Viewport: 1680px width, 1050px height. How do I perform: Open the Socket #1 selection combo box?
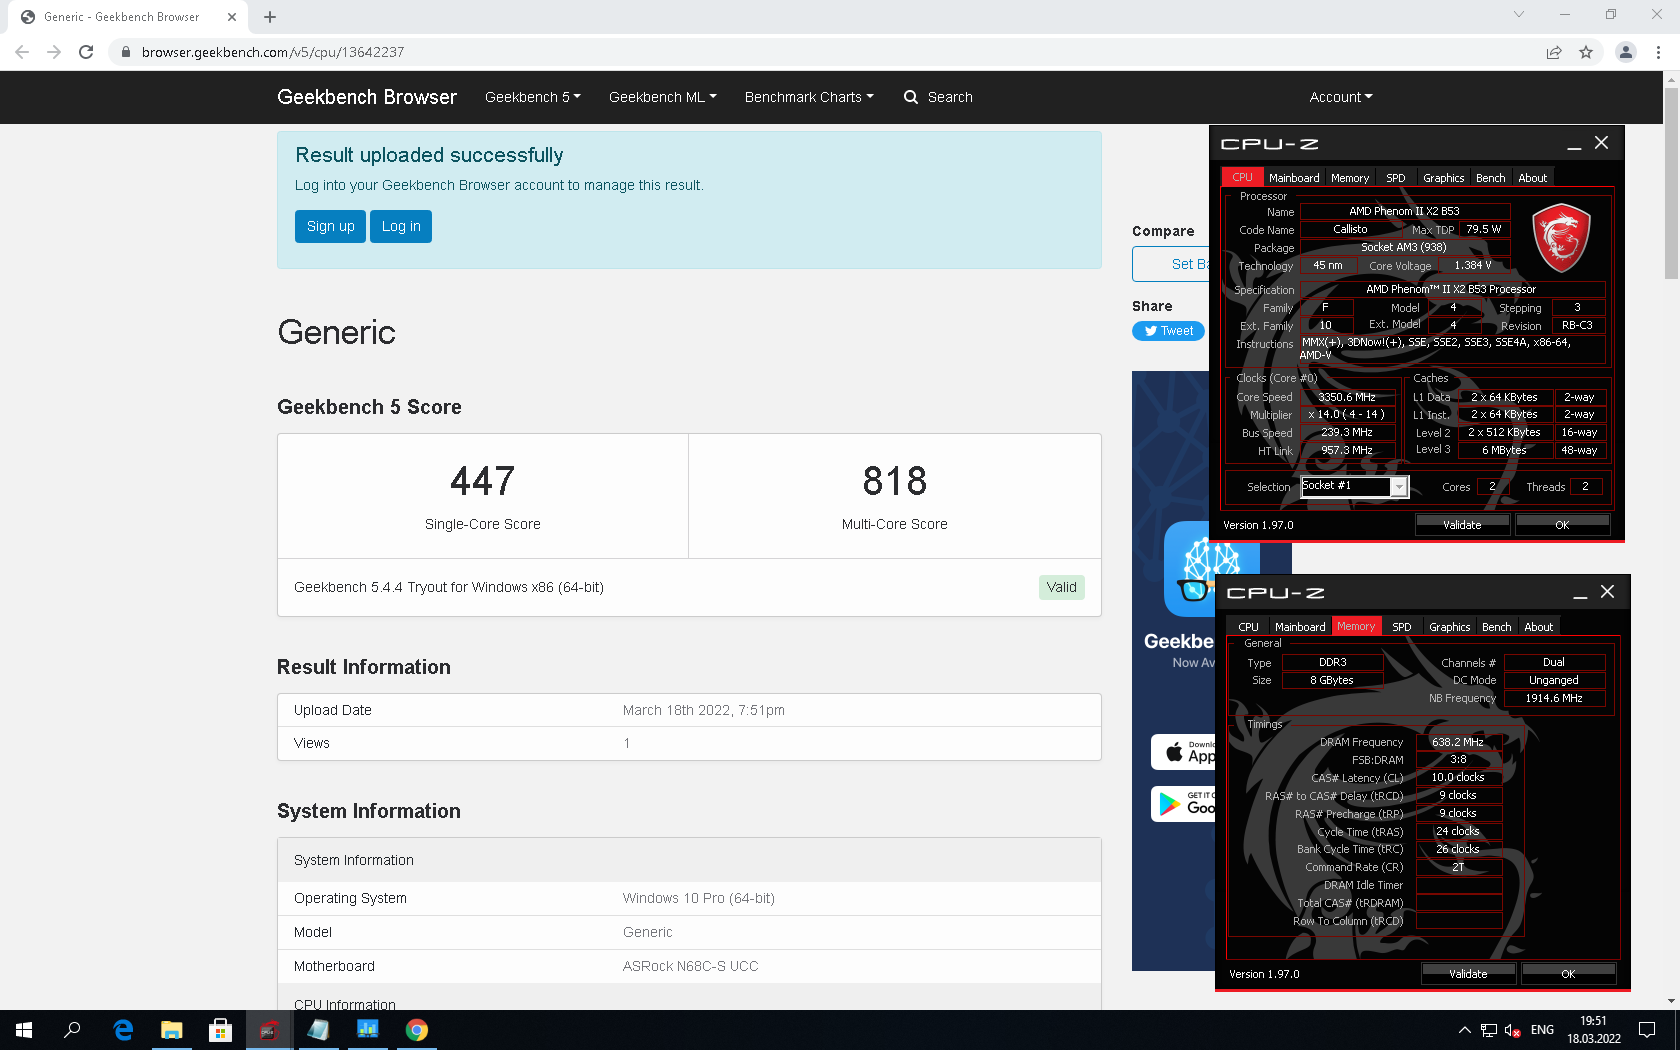click(x=1354, y=487)
